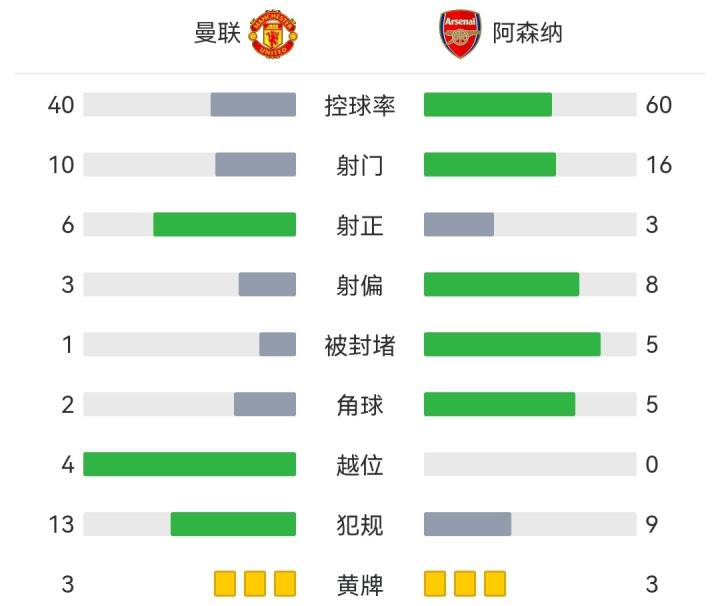Screen dimensions: 720x606
Task: Click Arsenal's 控球率 possession bar
Action: point(488,104)
